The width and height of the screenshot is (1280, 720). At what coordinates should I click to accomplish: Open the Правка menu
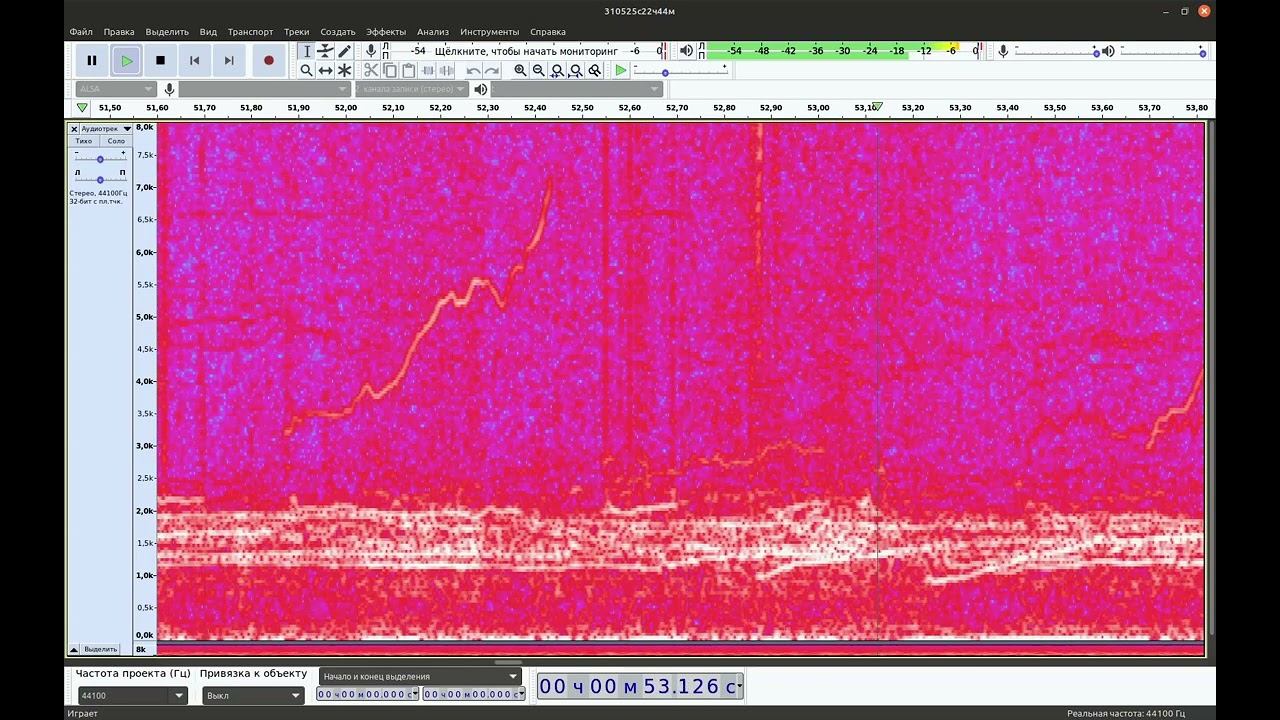pos(119,32)
